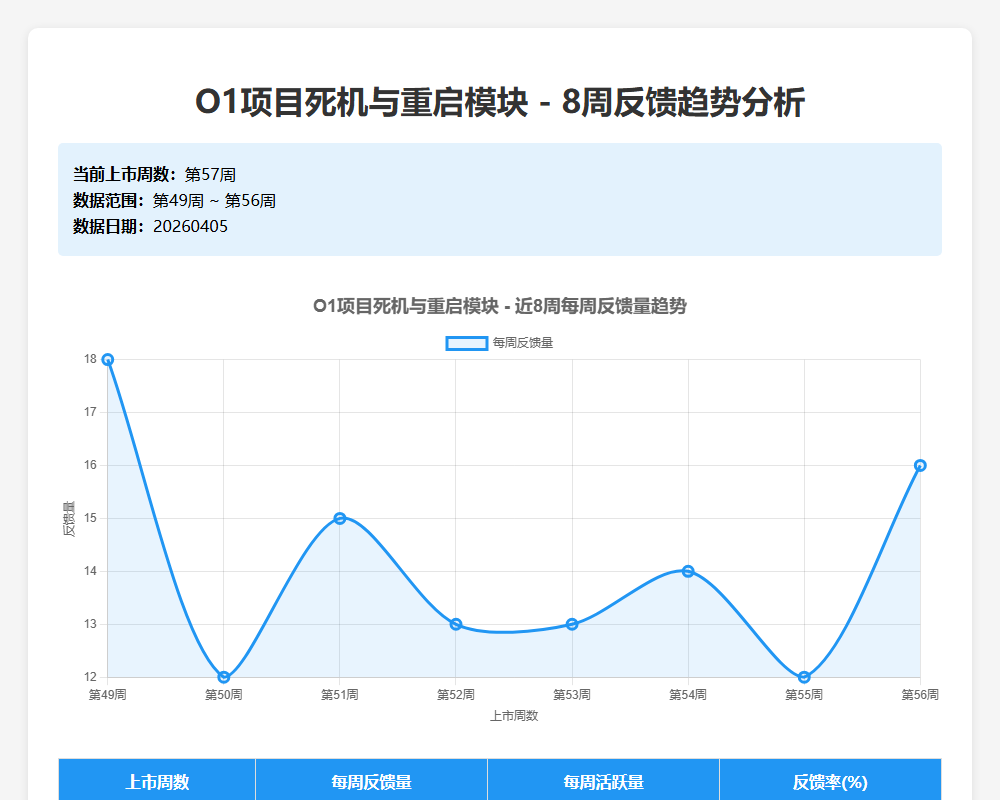Select the 第51周 data point at 15
The image size is (1000, 800).
coord(340,518)
